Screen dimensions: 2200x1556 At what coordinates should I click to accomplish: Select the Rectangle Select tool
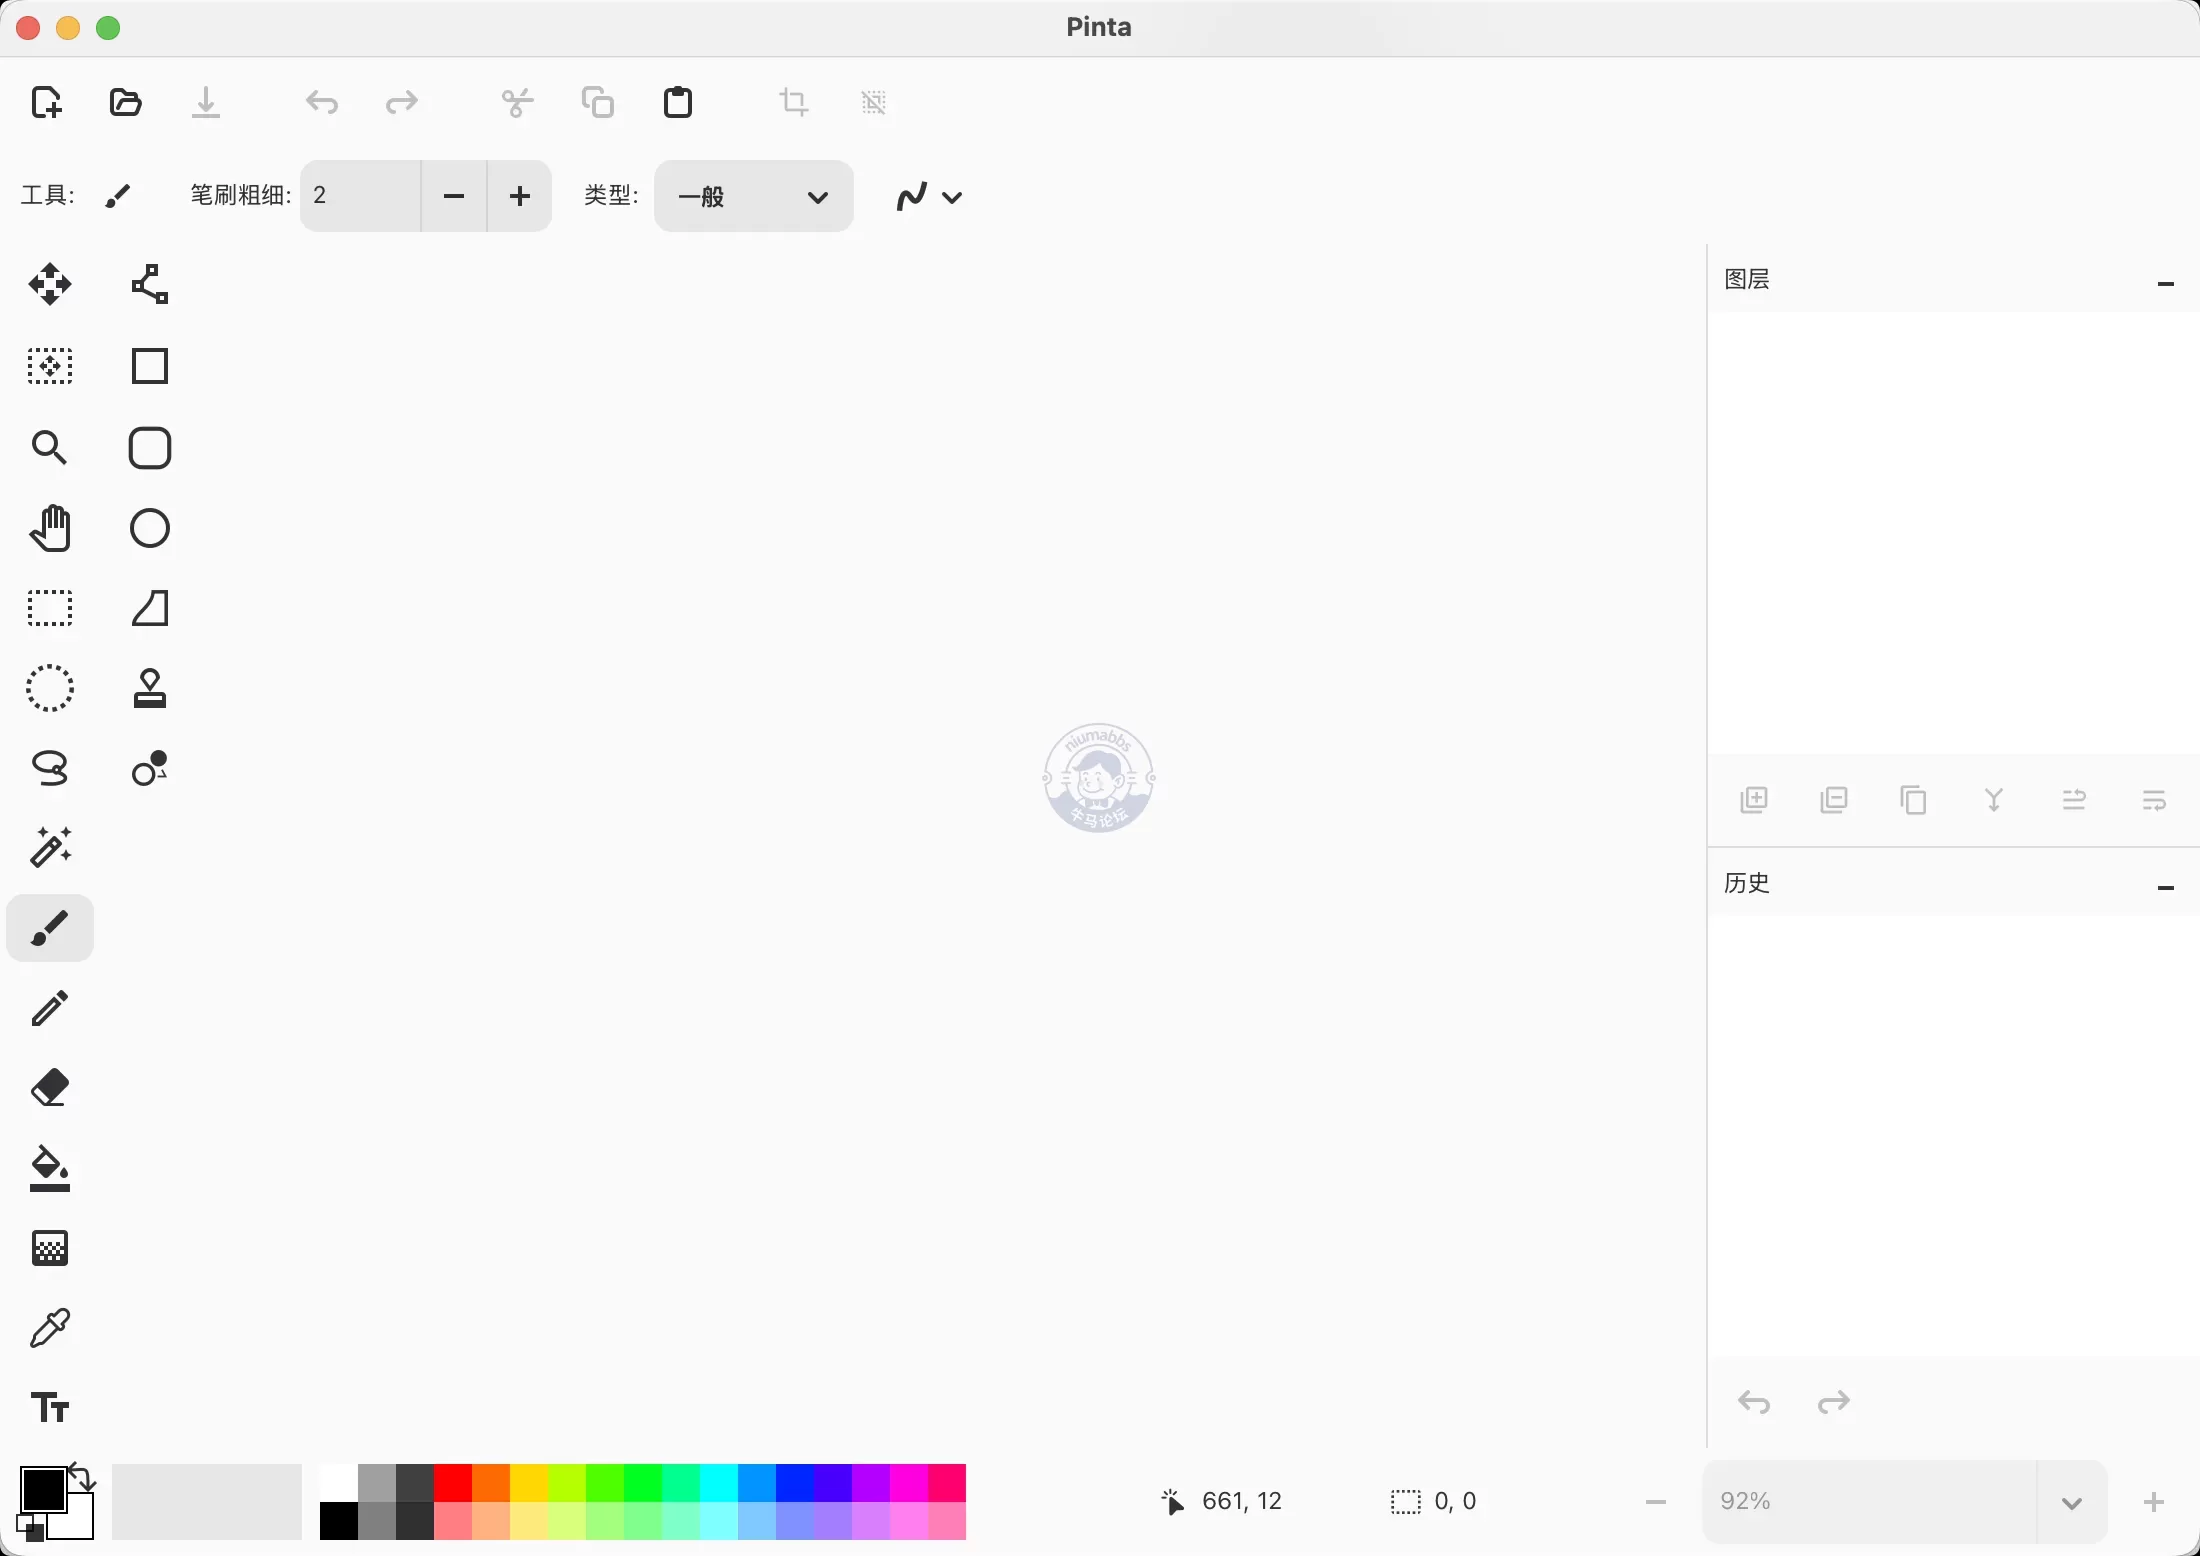tap(50, 608)
